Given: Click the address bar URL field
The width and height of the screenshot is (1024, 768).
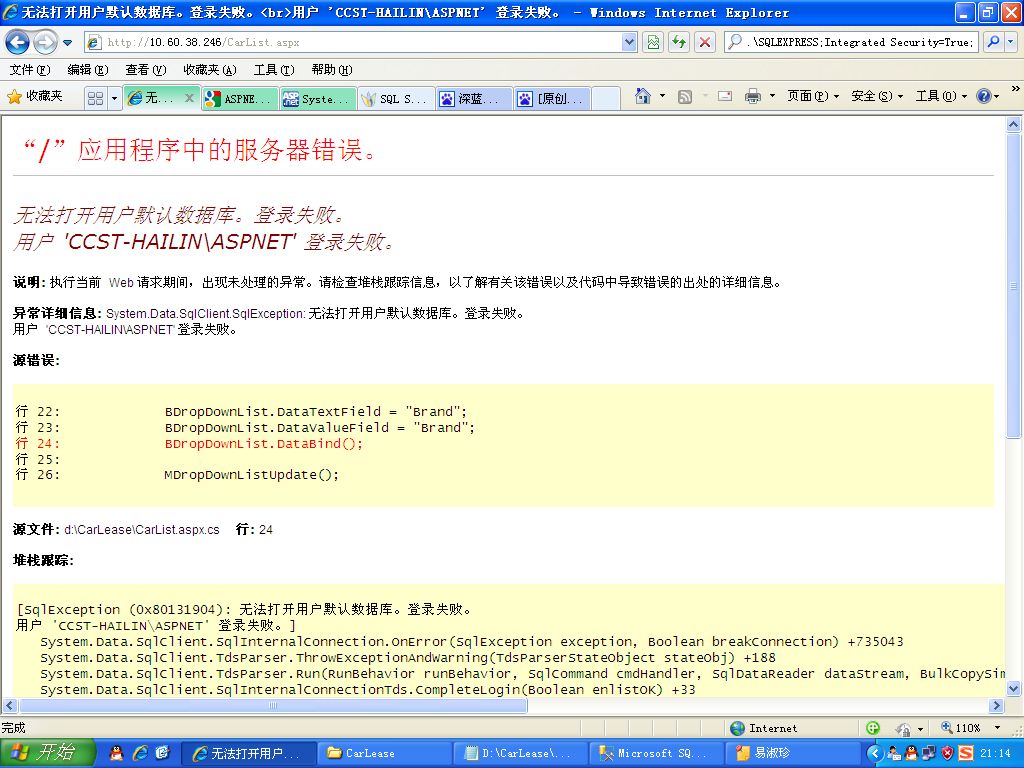Looking at the screenshot, I should click(x=353, y=42).
